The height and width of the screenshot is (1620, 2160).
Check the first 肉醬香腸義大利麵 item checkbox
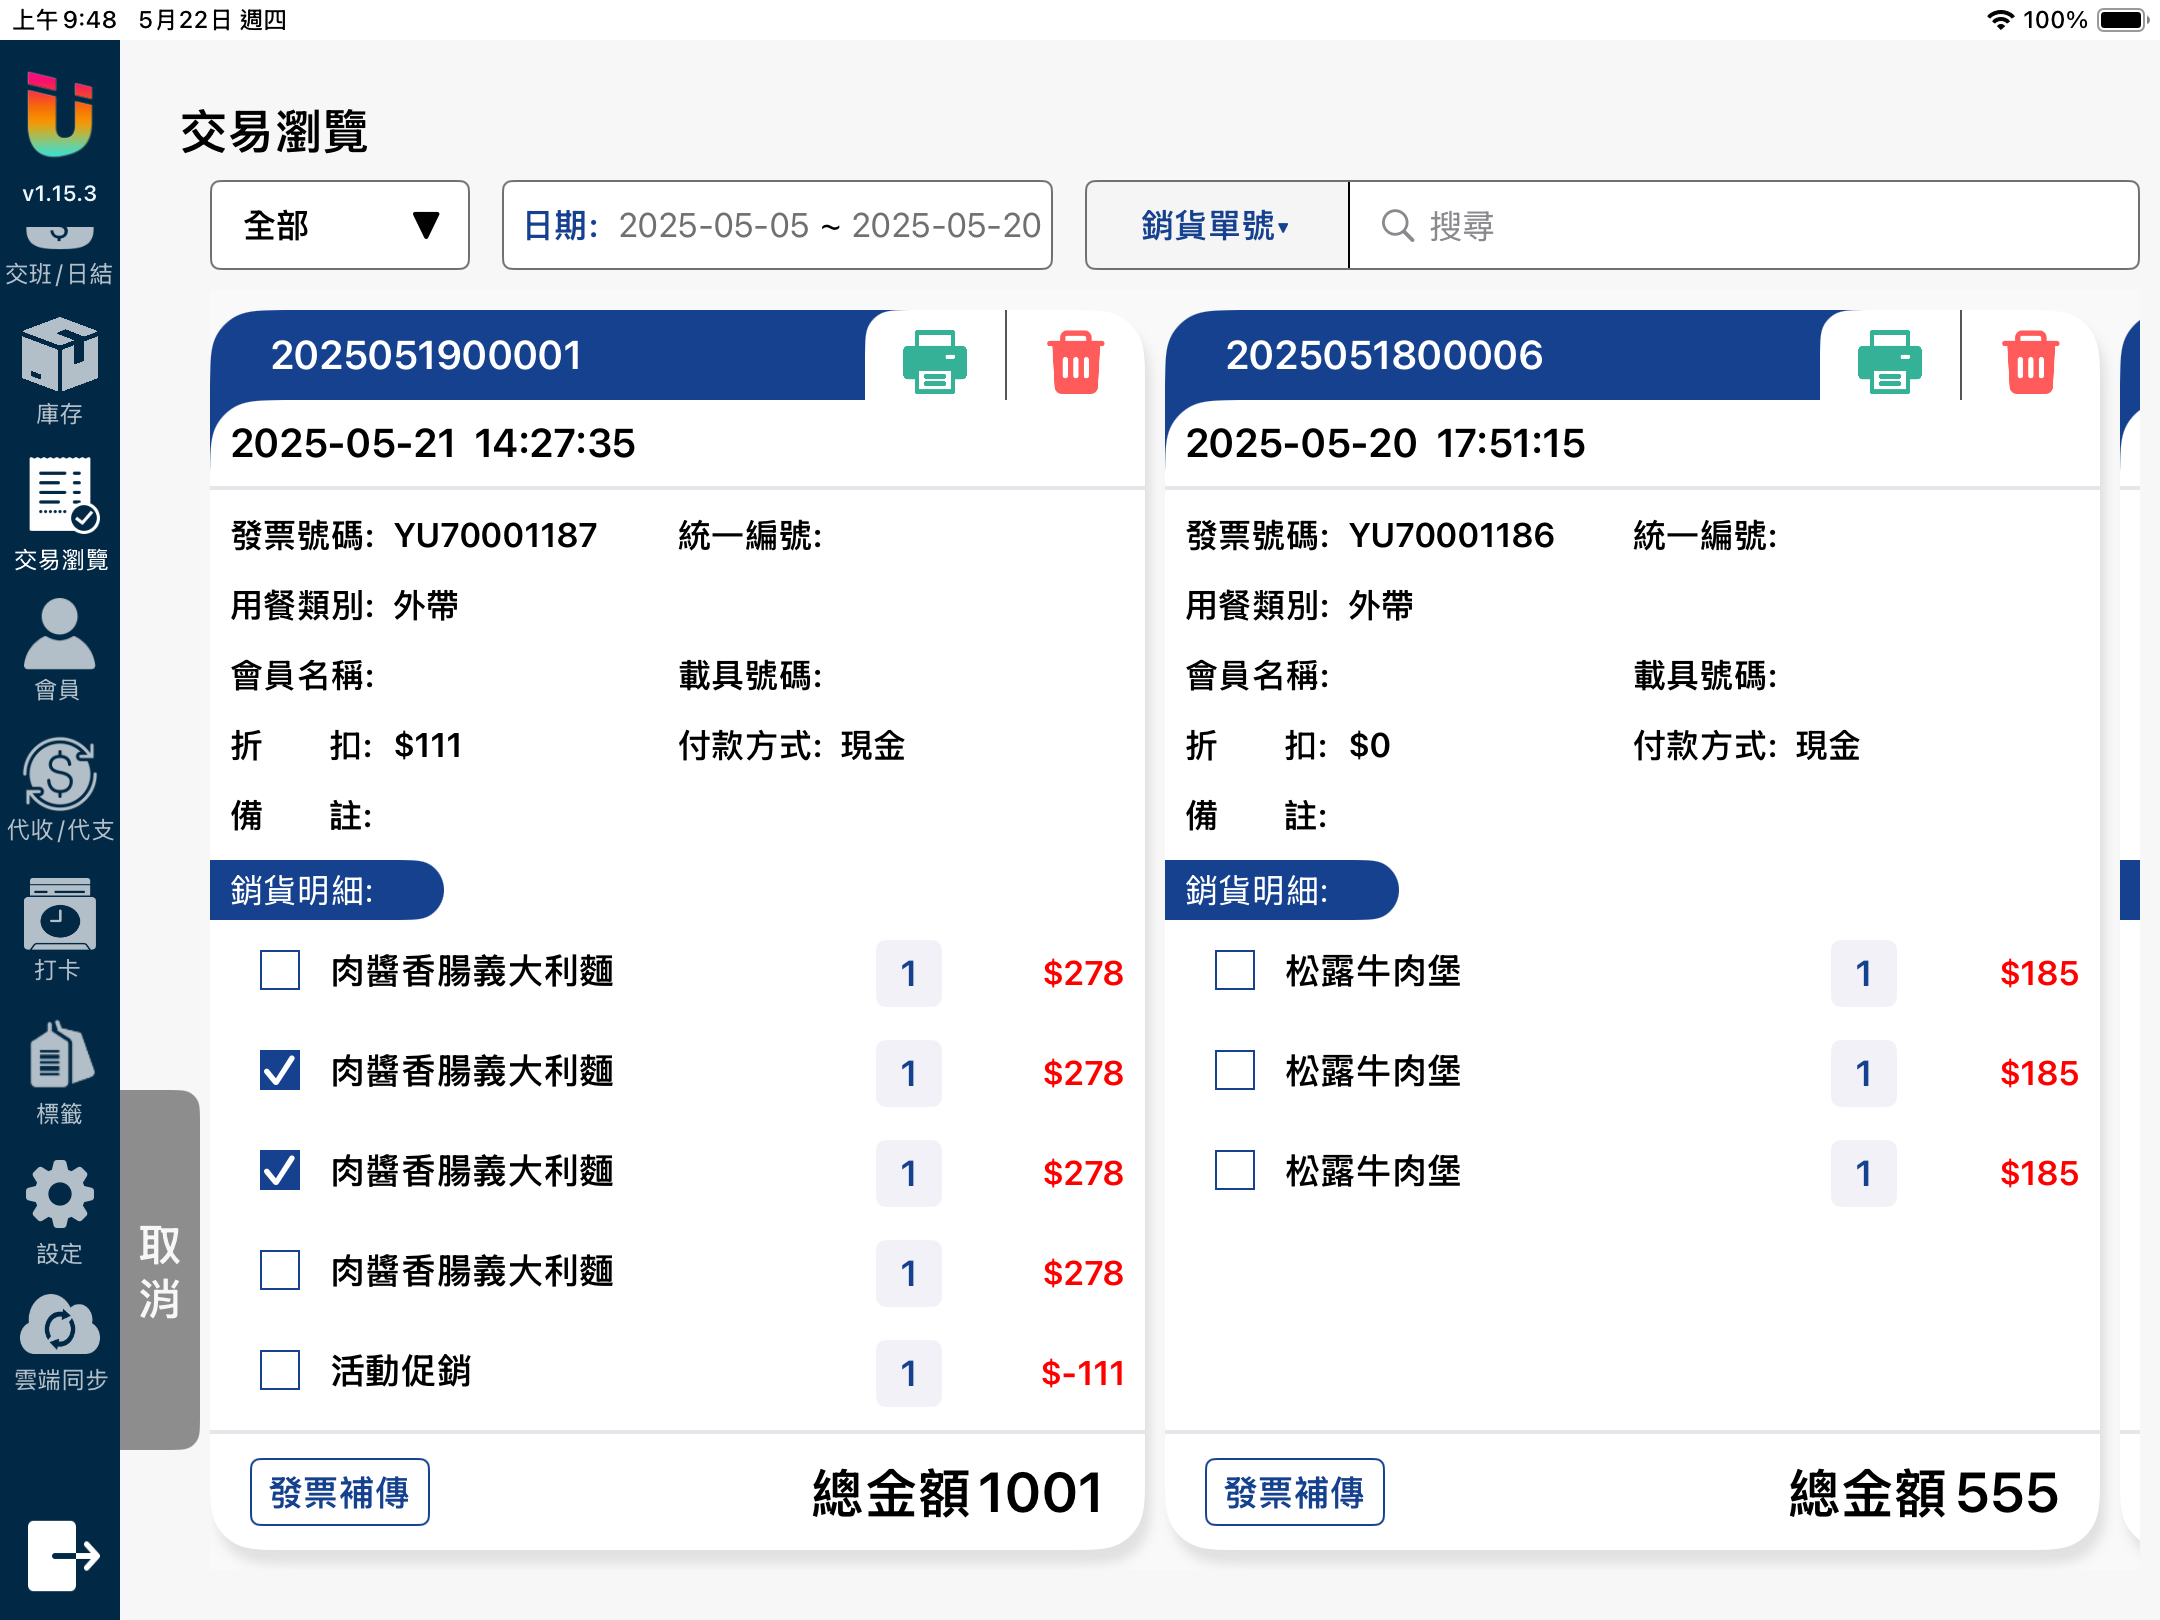pos(280,971)
